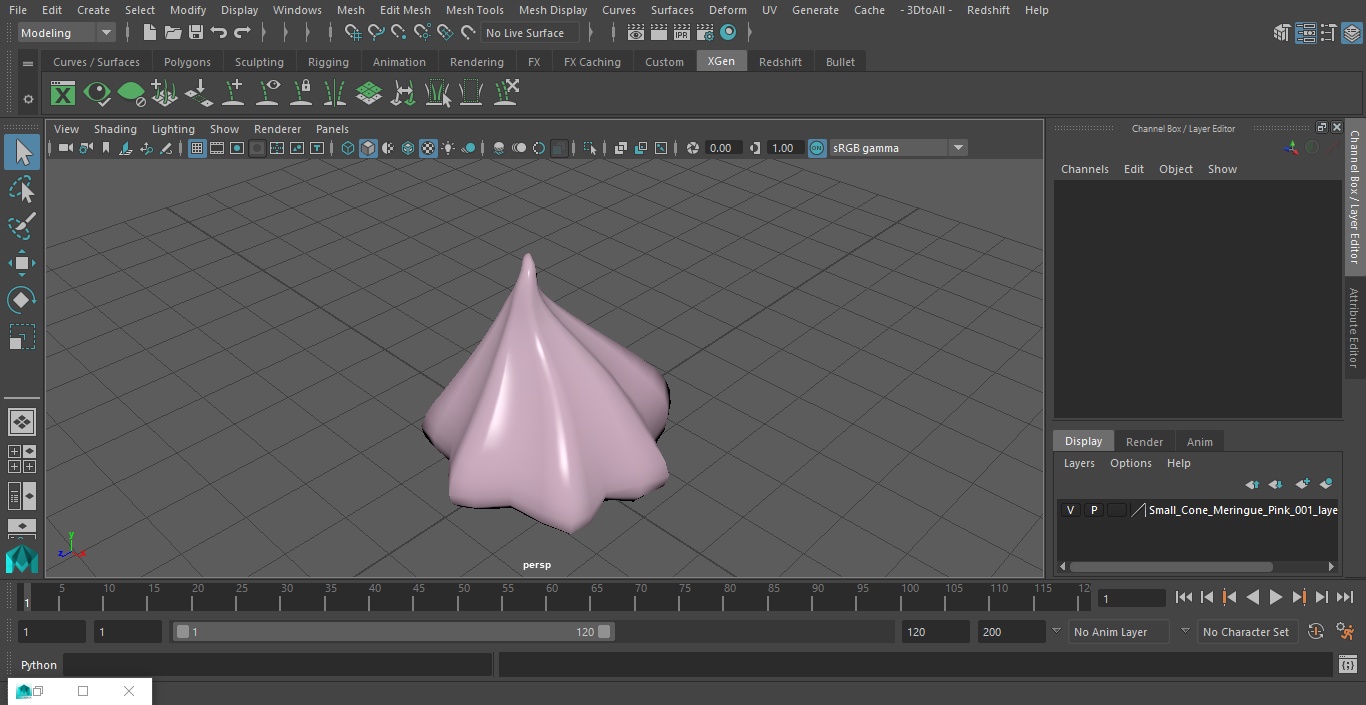Select the arrow Select tool

point(22,152)
